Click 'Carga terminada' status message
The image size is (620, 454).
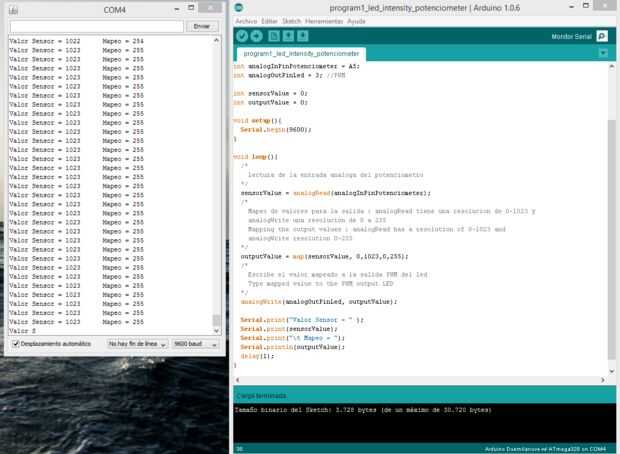click(x=261, y=395)
